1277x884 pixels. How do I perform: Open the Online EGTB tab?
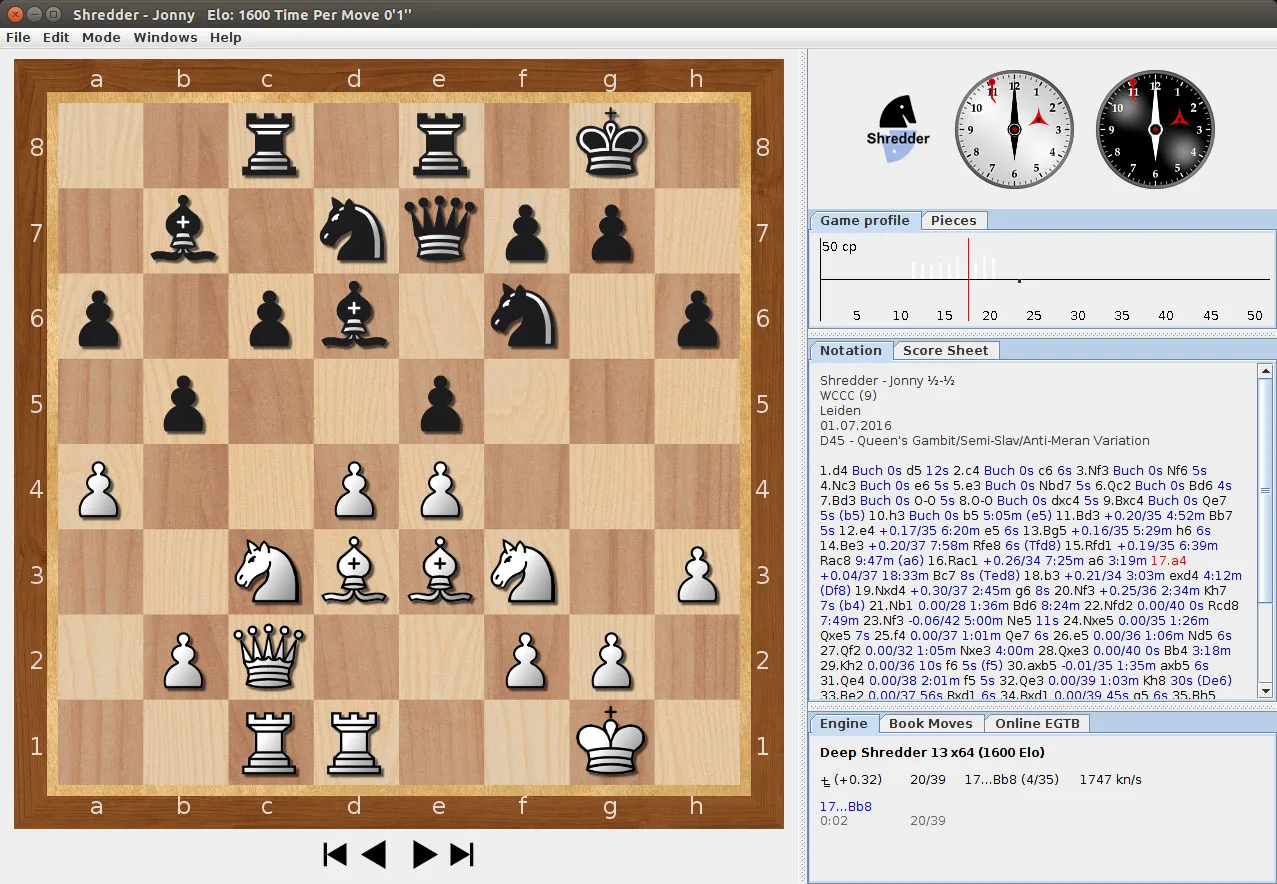click(1037, 723)
